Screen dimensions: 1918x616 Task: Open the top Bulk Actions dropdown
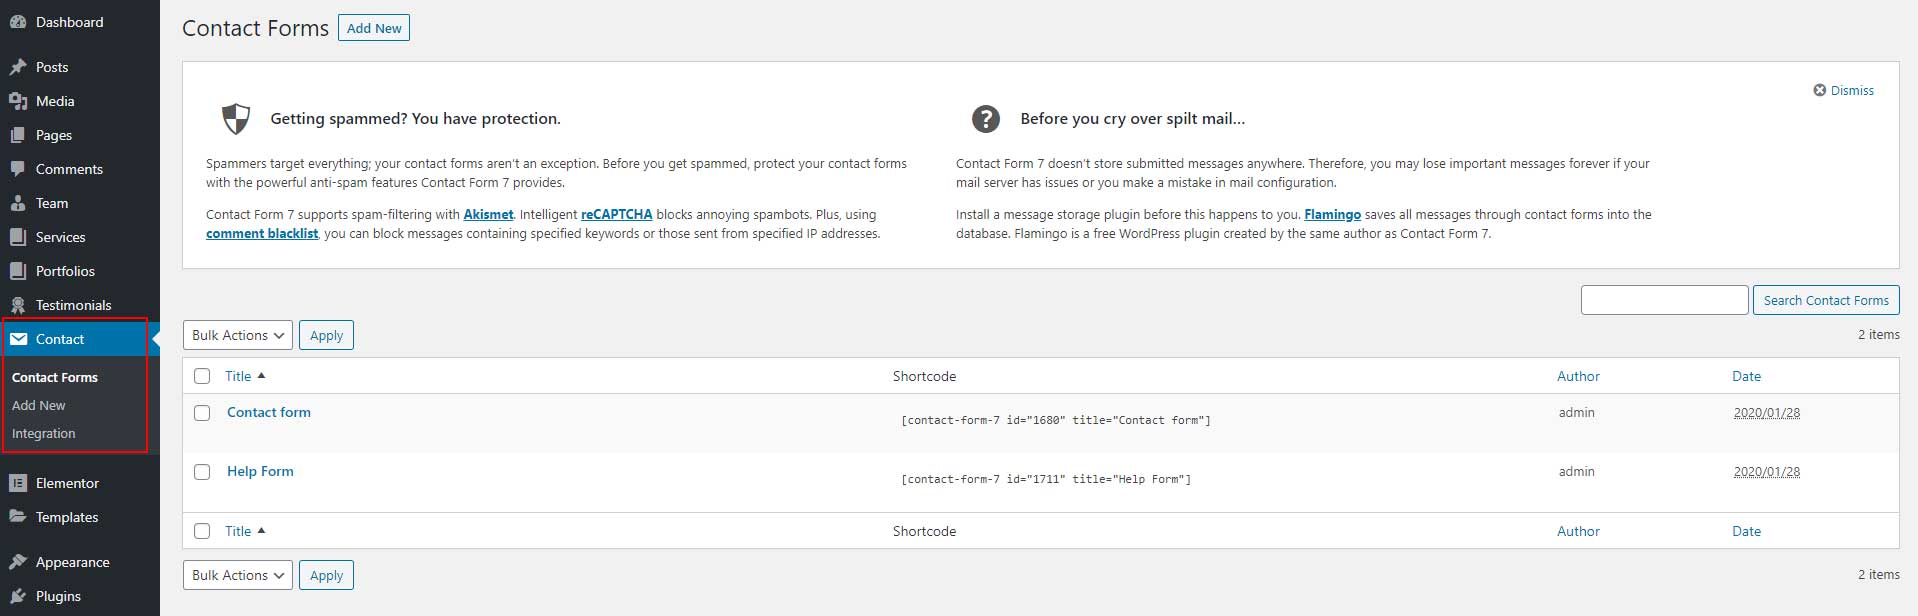[x=238, y=335]
